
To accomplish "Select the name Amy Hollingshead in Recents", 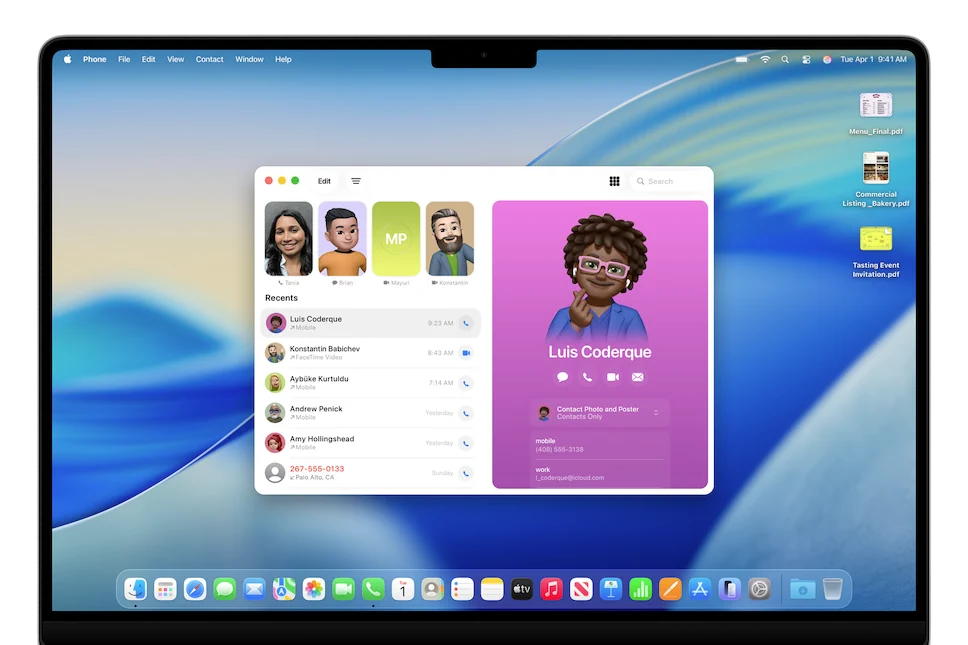I will 322,439.
